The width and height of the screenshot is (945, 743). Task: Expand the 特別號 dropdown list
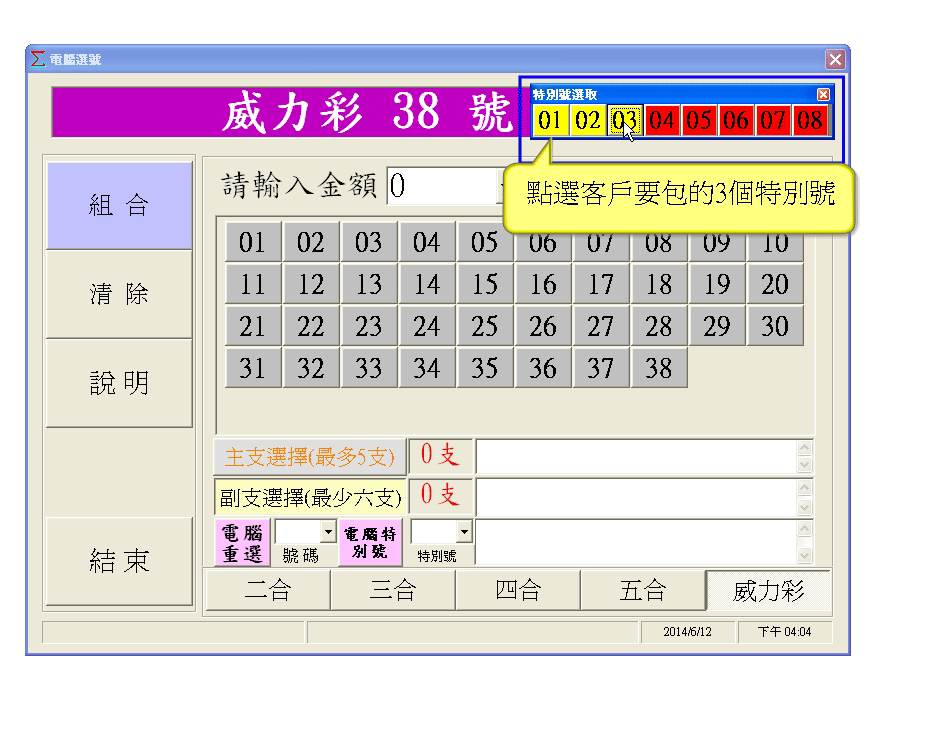pyautogui.click(x=463, y=532)
